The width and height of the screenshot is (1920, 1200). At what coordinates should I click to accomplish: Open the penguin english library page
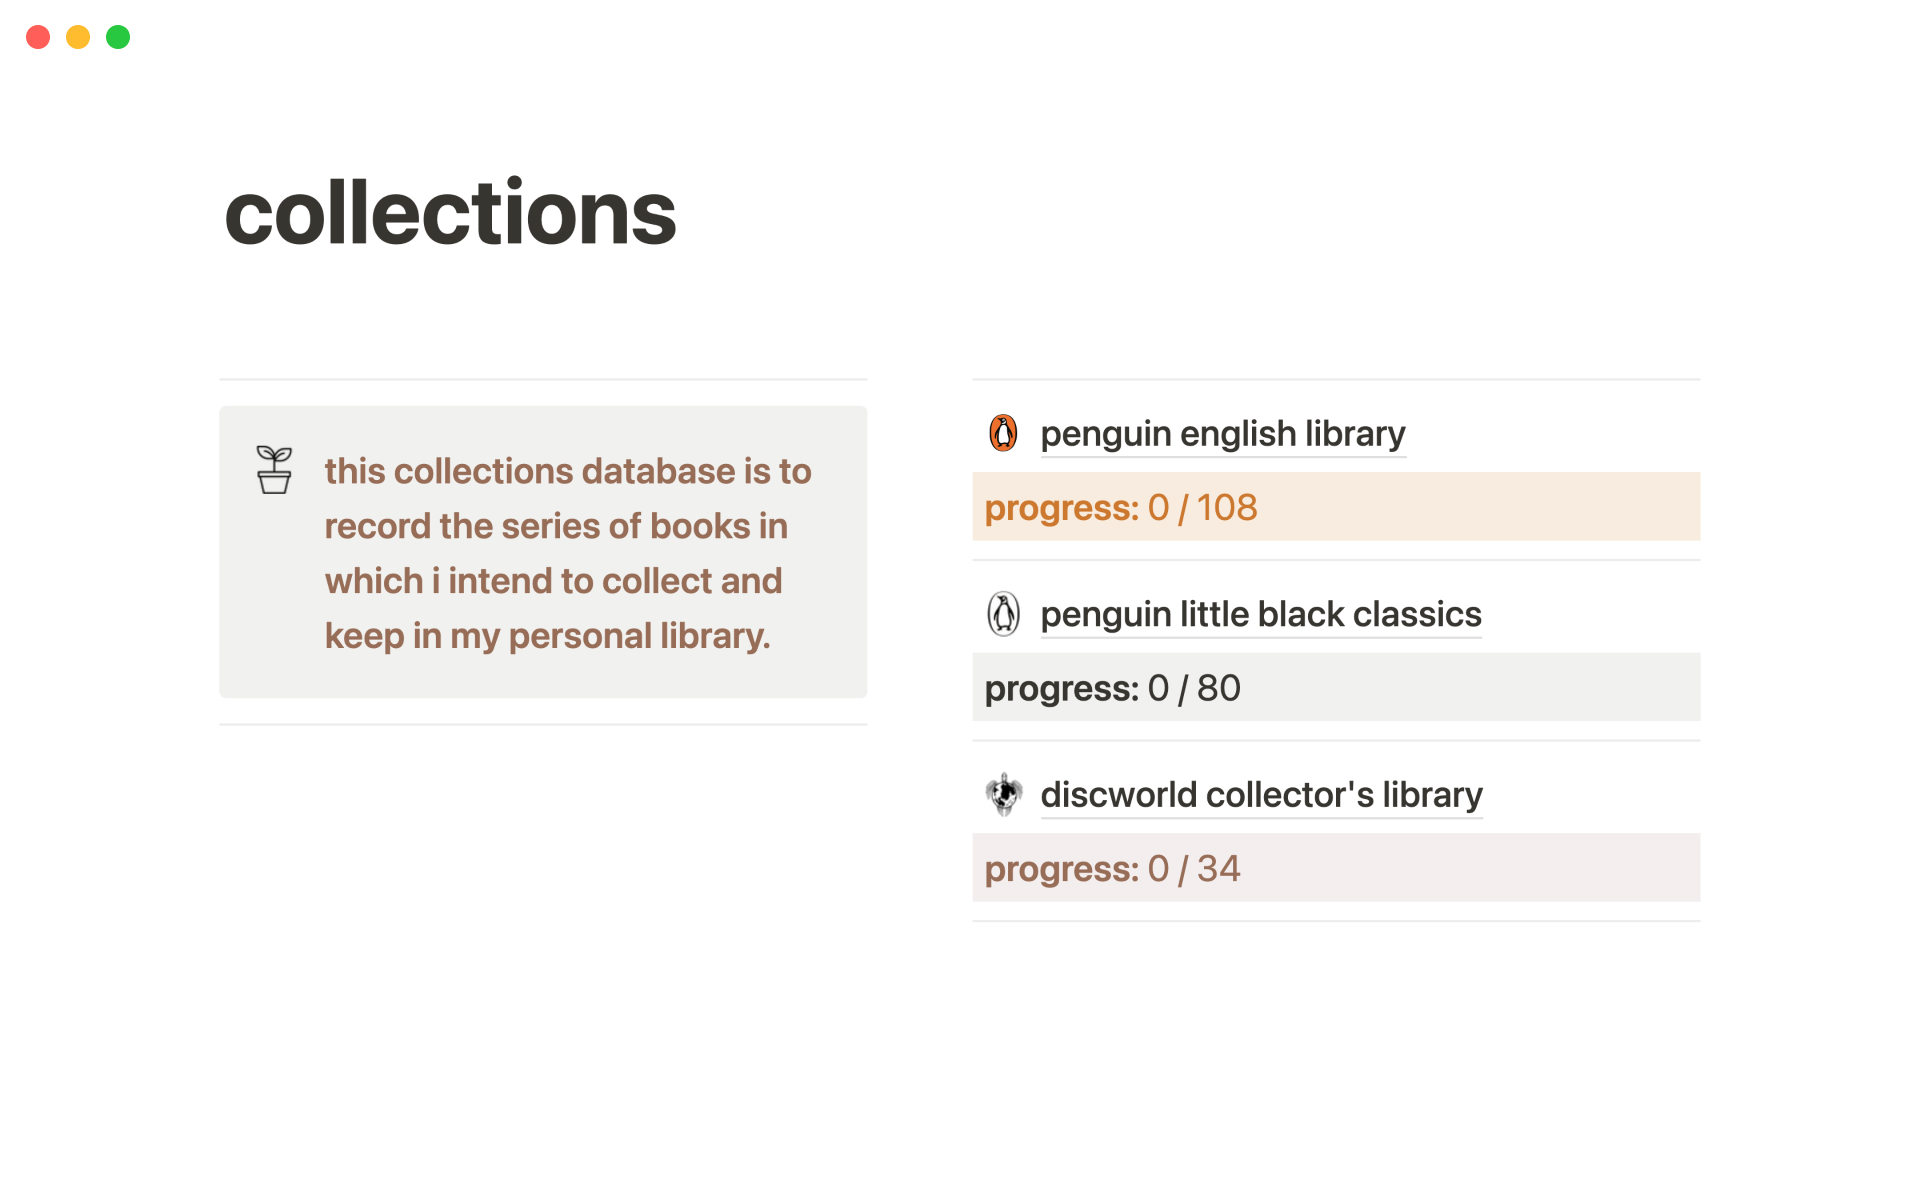tap(1222, 434)
